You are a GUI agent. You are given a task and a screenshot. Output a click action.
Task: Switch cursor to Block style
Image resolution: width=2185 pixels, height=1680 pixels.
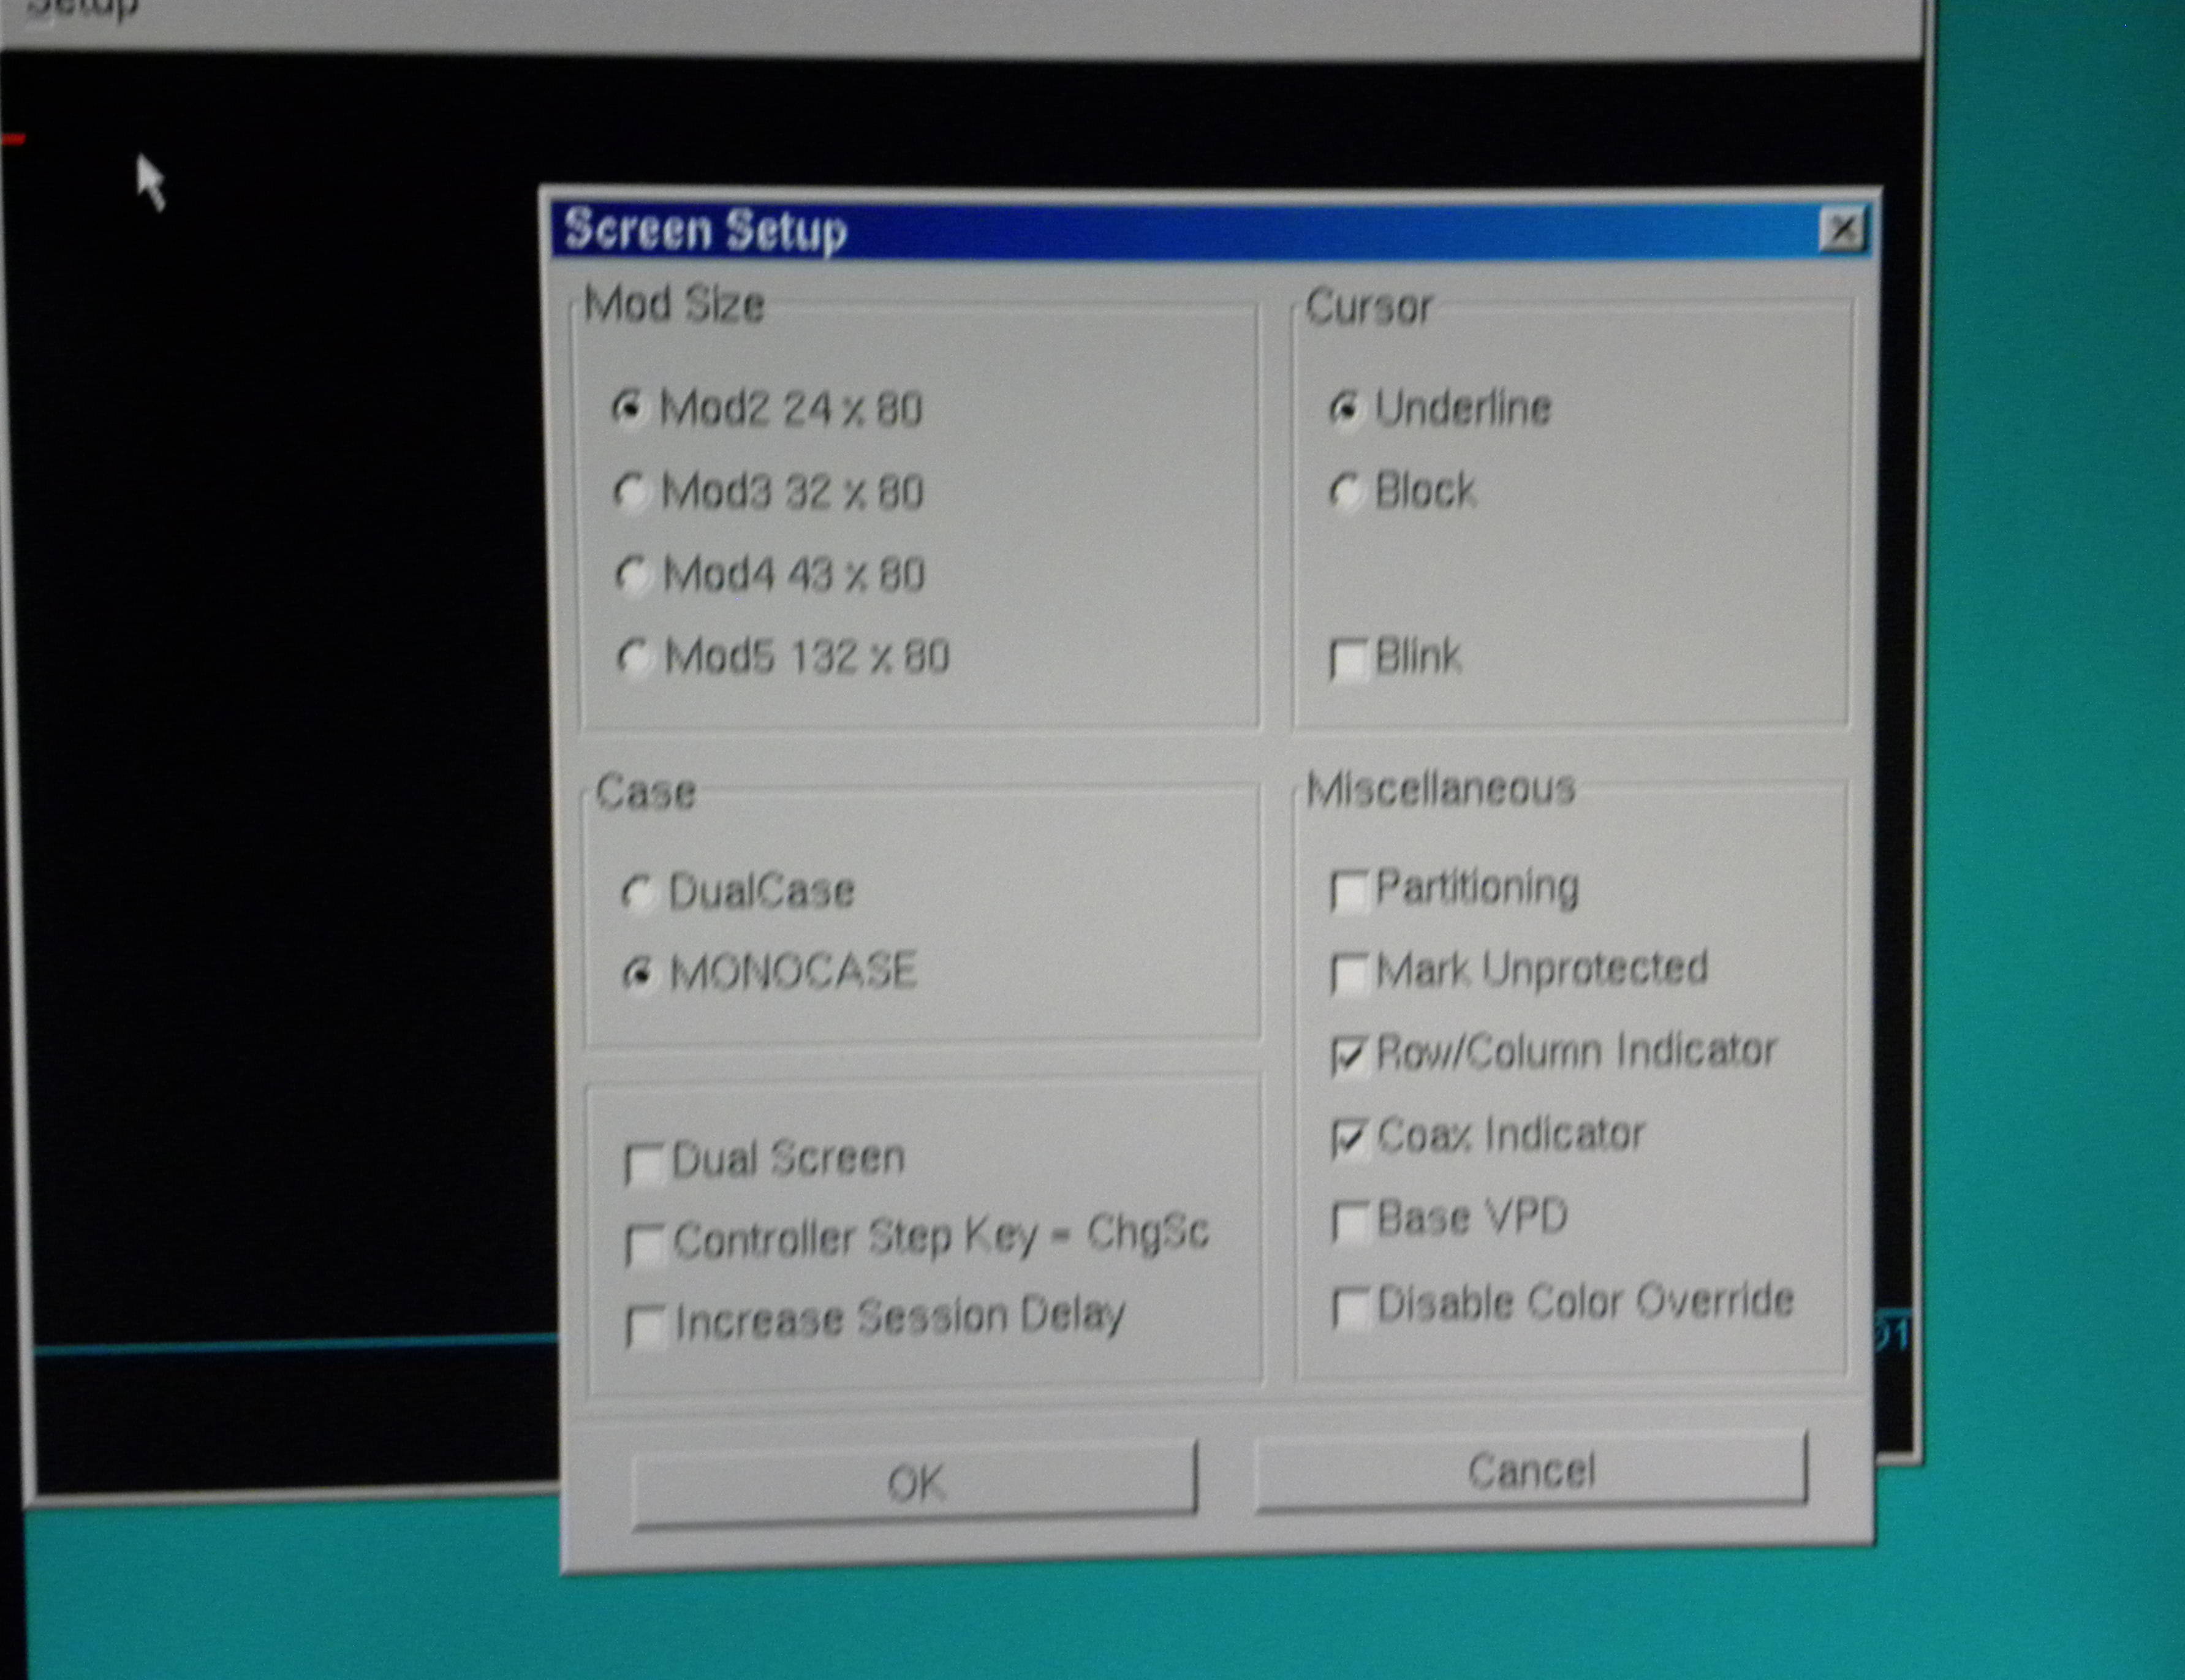(1346, 491)
